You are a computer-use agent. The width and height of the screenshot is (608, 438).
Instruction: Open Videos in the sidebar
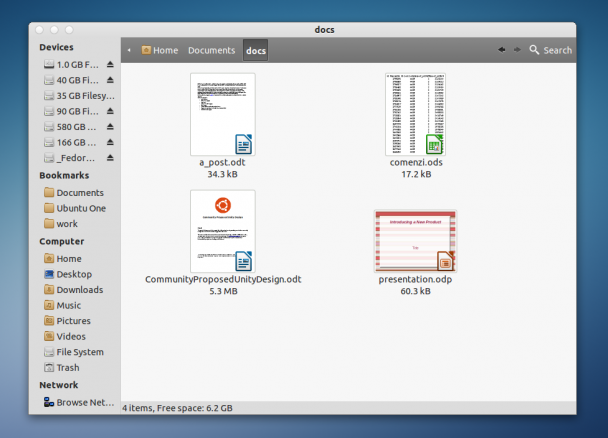(x=65, y=336)
